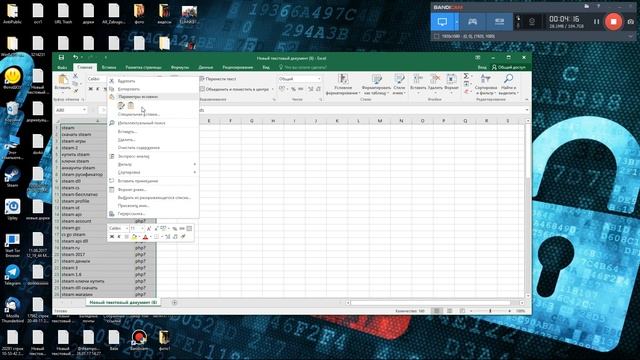Open Steam desktop shortcut
The height and width of the screenshot is (360, 640).
pos(12,177)
